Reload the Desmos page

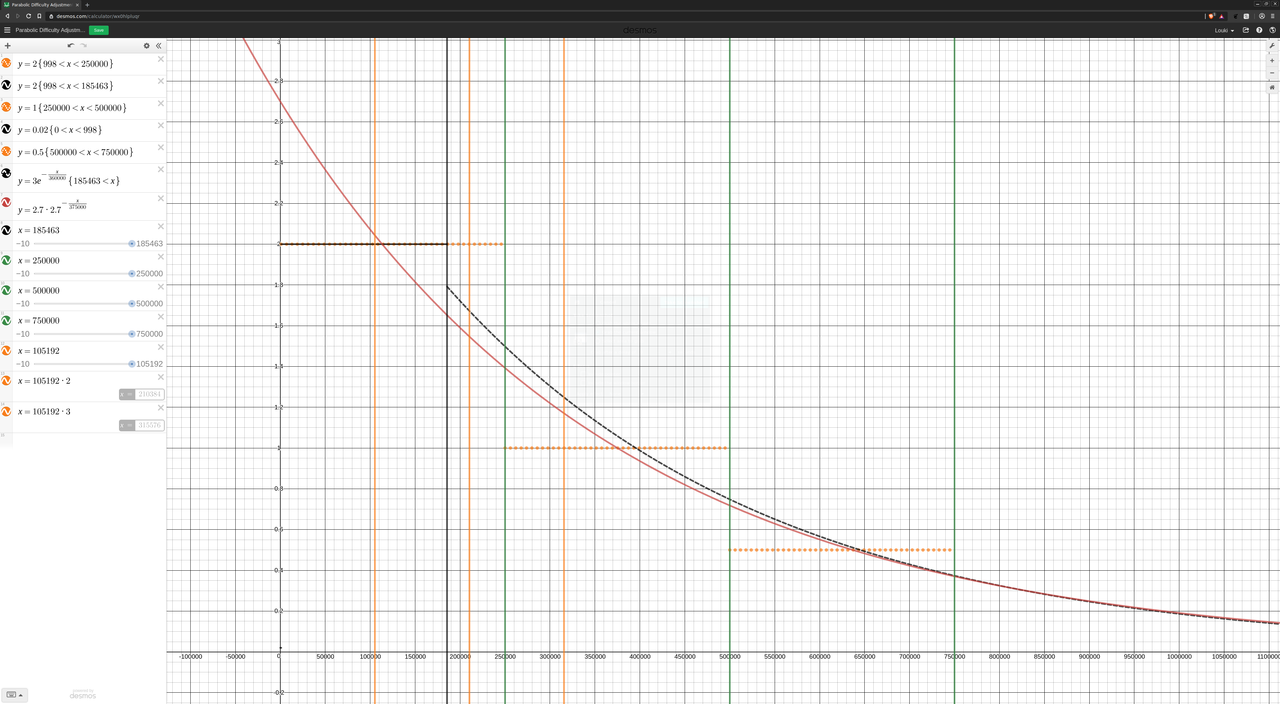(28, 16)
